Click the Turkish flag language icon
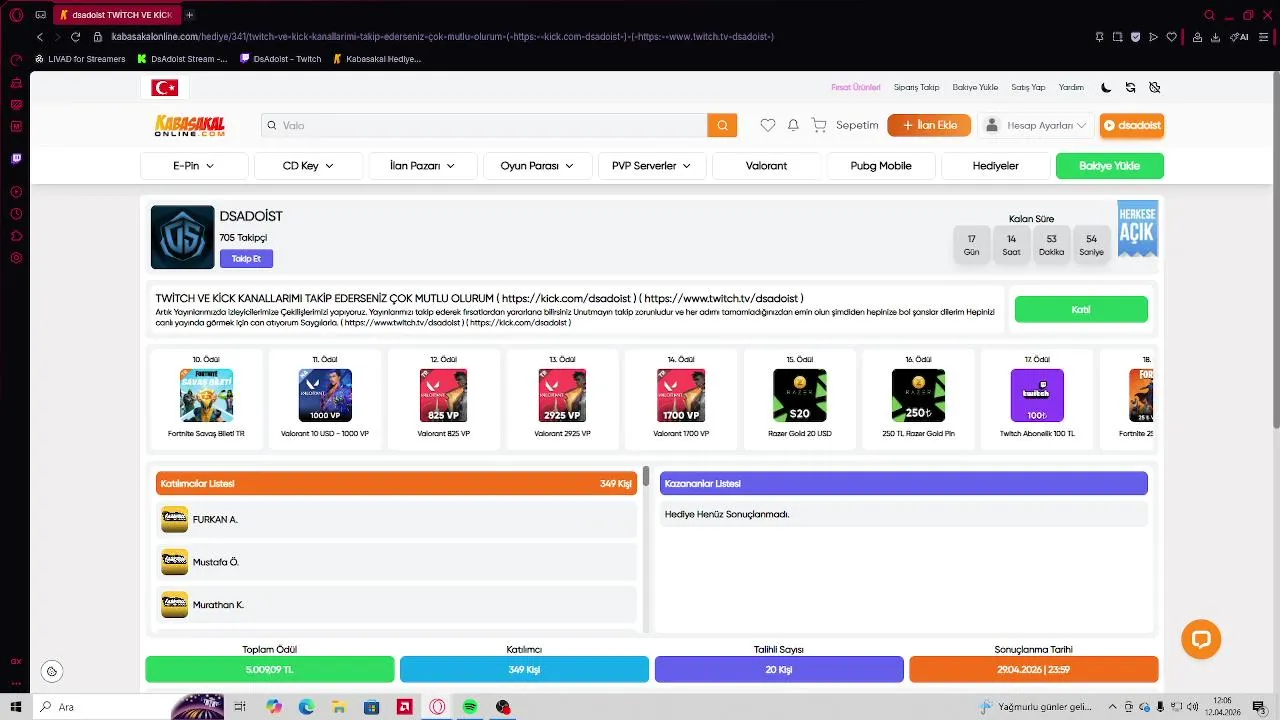The height and width of the screenshot is (720, 1280). point(165,88)
